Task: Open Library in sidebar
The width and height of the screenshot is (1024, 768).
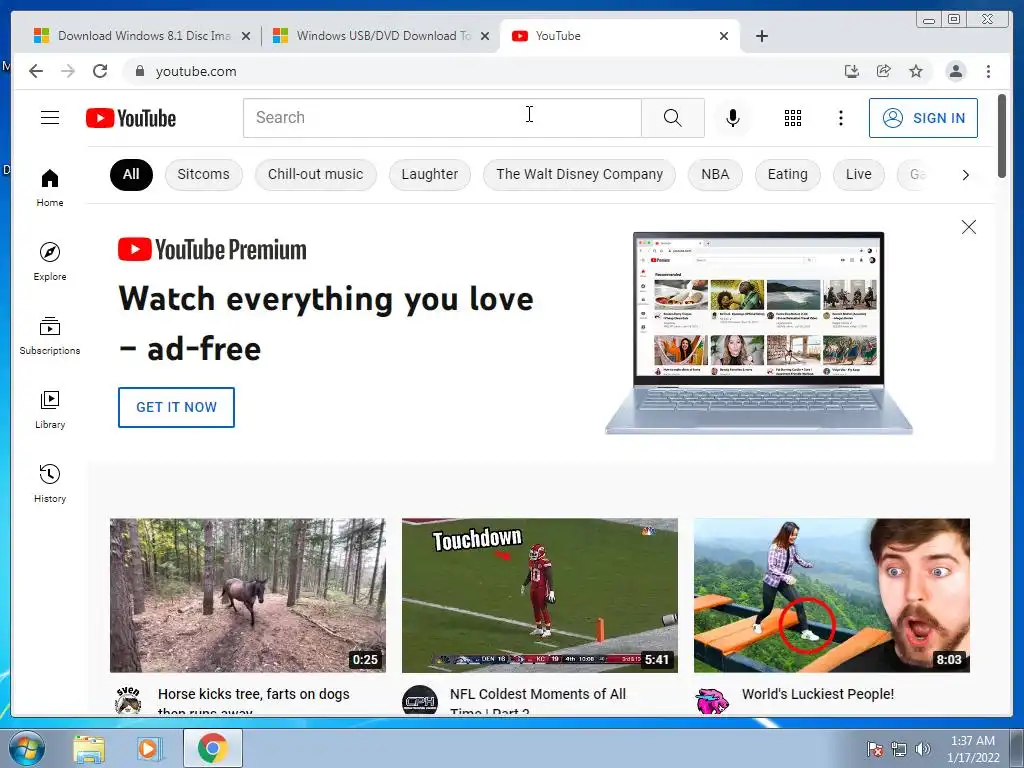Action: pos(50,409)
